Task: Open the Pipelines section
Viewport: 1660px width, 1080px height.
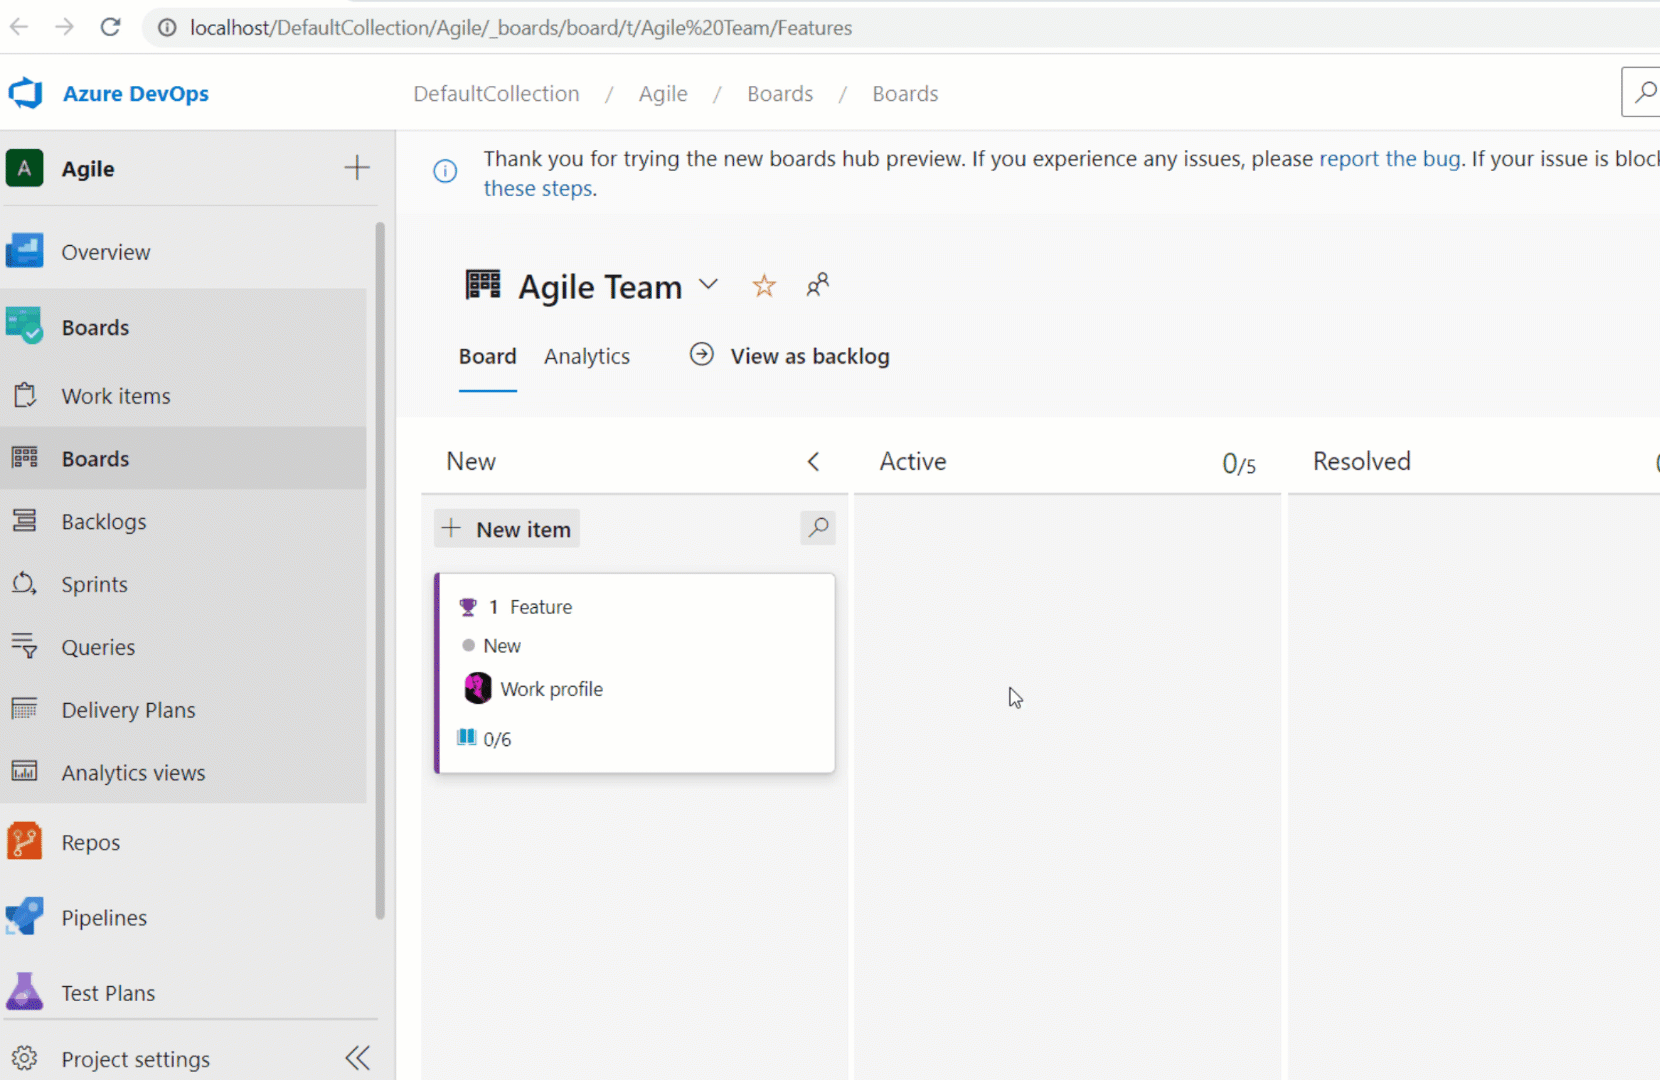Action: (x=104, y=917)
